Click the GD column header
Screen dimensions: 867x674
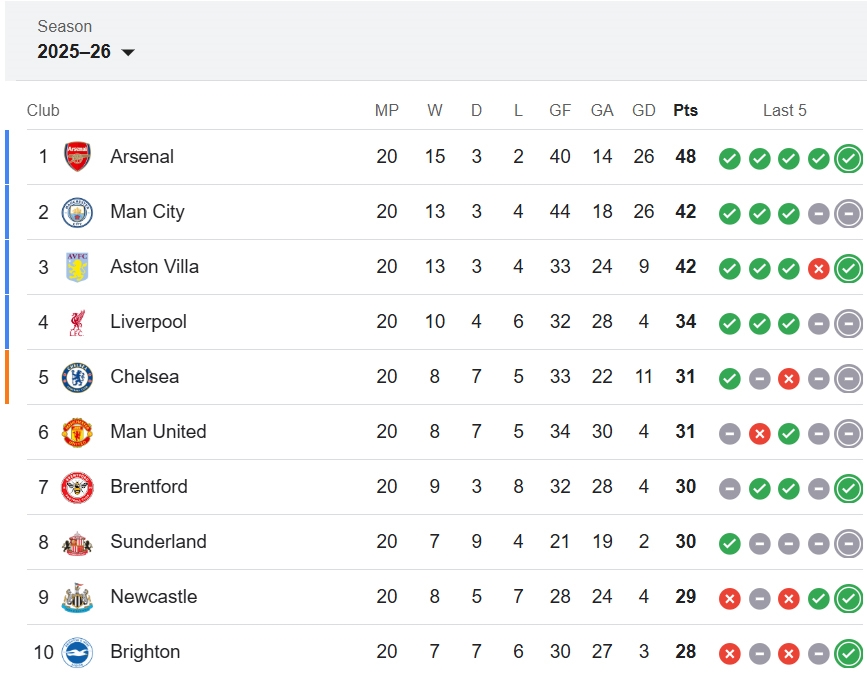644,110
